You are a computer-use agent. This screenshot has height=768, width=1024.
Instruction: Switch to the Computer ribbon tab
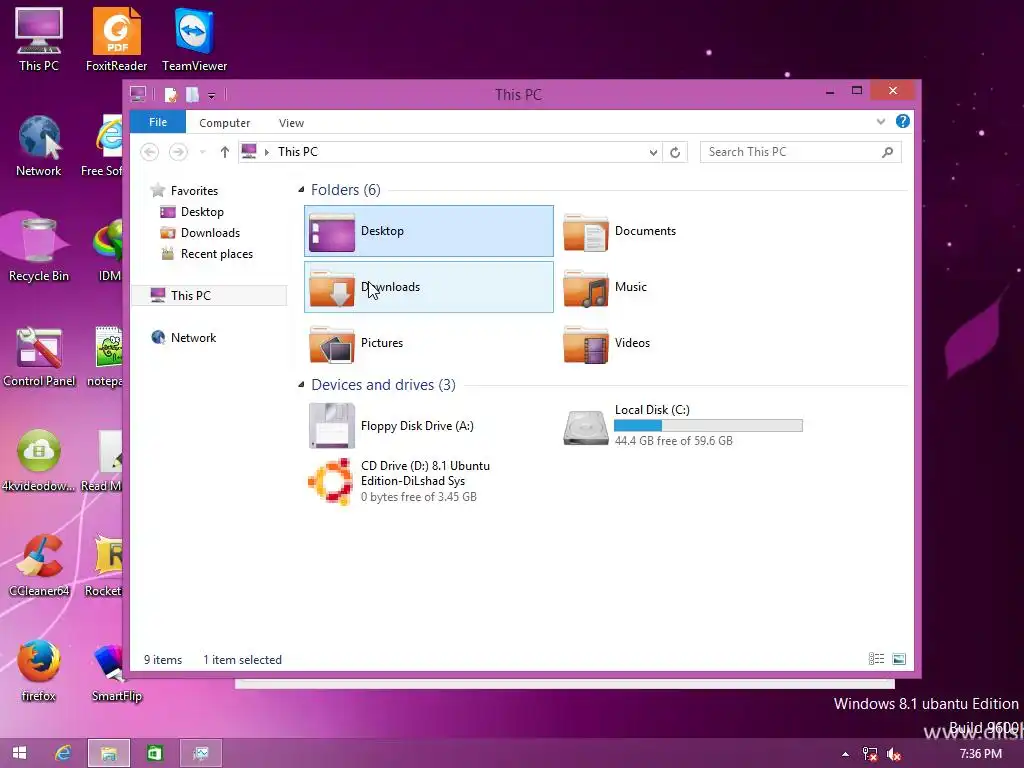pyautogui.click(x=224, y=123)
